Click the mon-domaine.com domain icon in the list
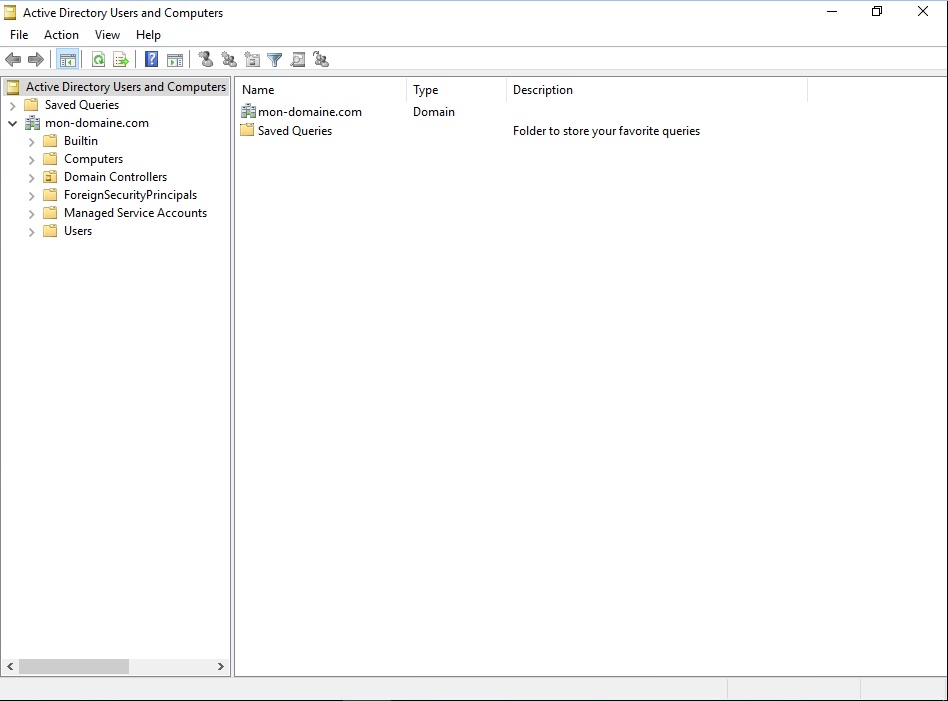The height and width of the screenshot is (701, 948). coord(248,111)
